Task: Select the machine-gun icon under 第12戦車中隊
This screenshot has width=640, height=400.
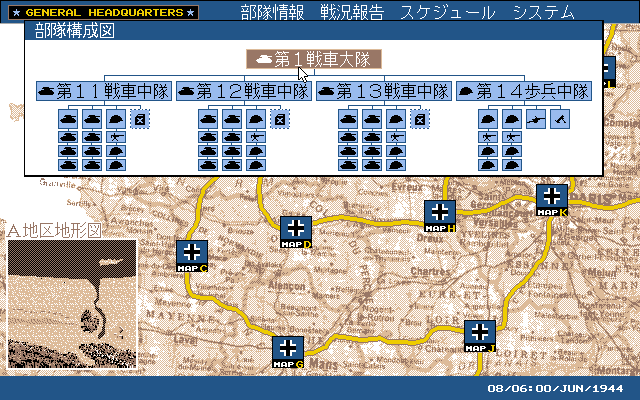Action: coord(256,137)
